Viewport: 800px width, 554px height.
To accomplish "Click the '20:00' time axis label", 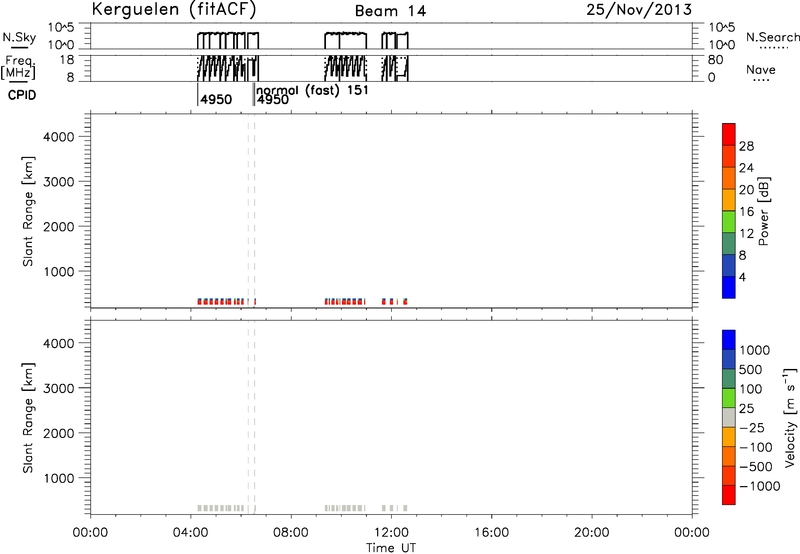I will pos(592,533).
